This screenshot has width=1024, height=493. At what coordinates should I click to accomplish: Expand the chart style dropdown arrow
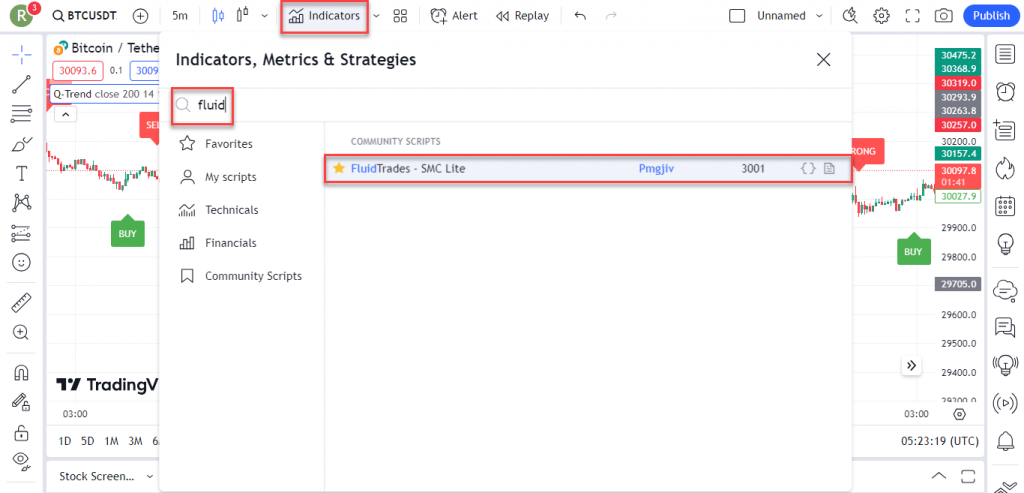pyautogui.click(x=264, y=16)
